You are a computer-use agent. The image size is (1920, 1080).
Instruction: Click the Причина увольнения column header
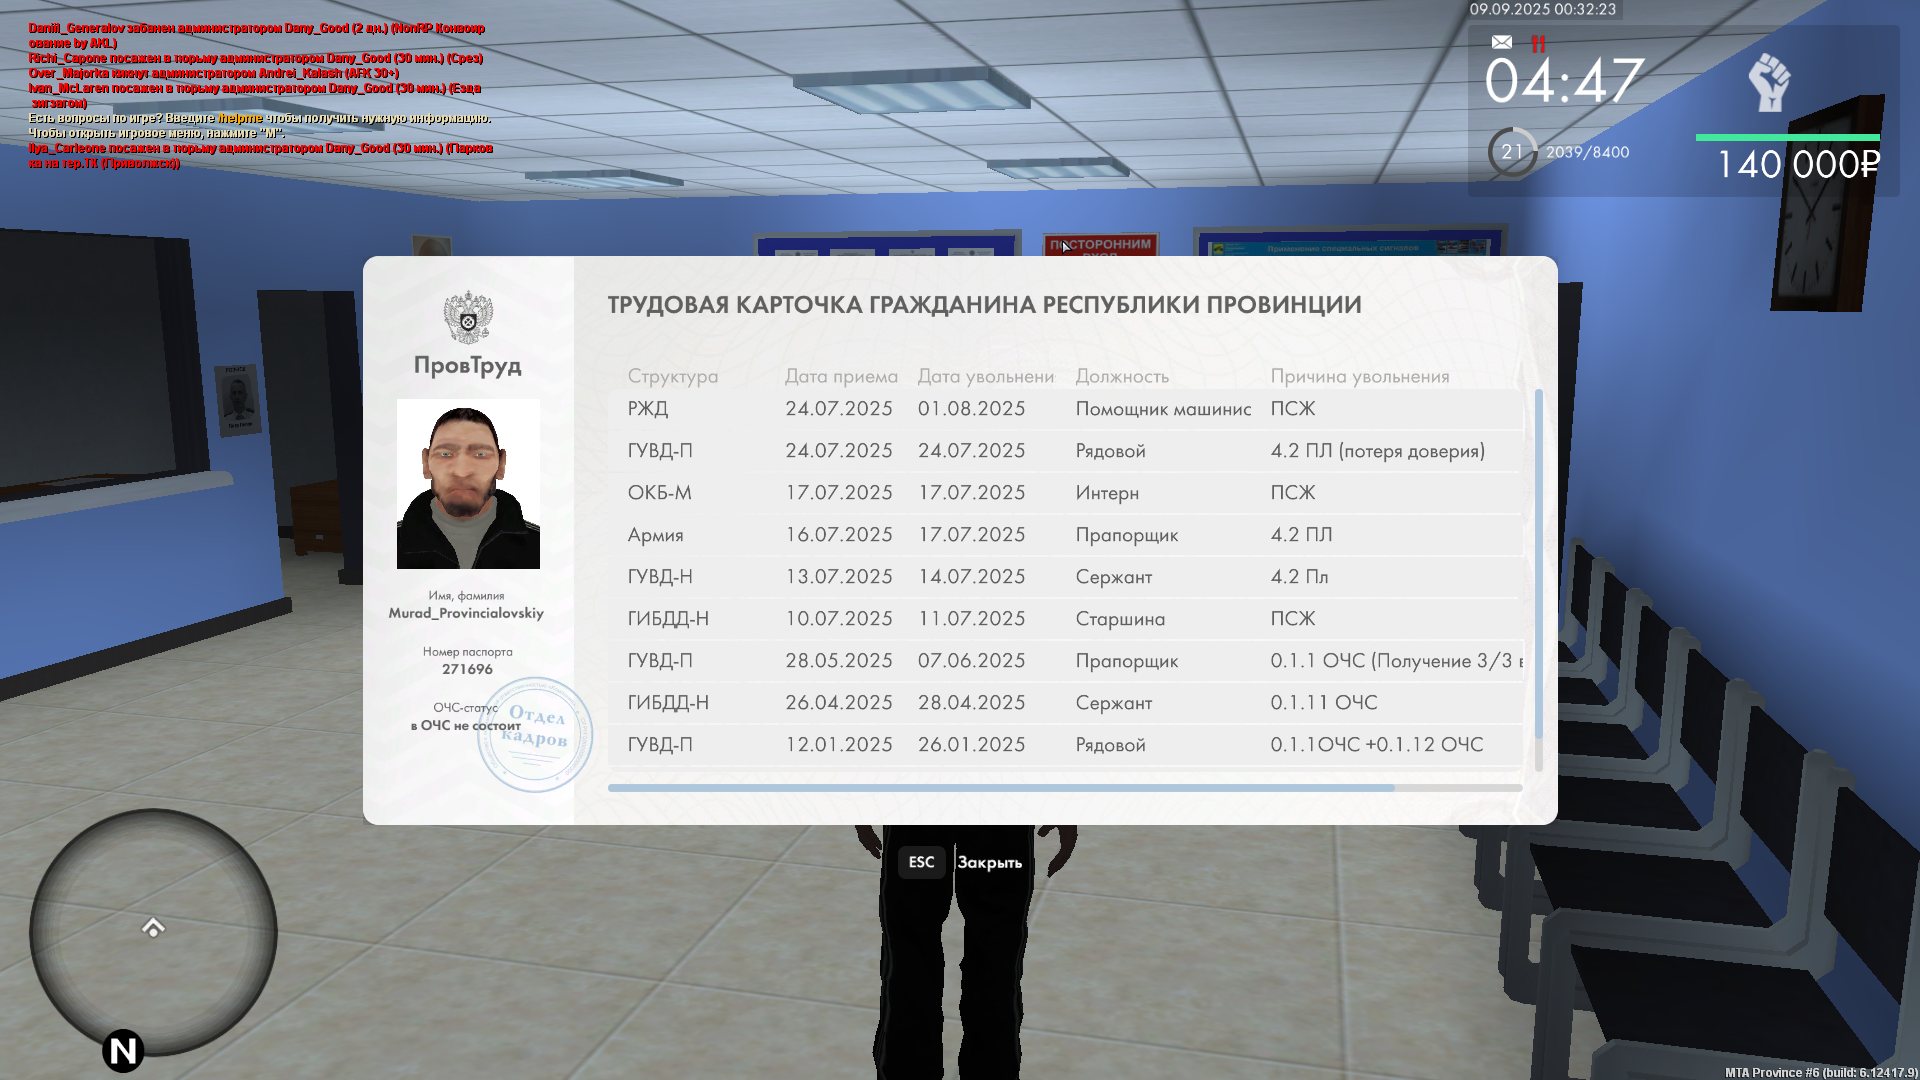[x=1359, y=376]
